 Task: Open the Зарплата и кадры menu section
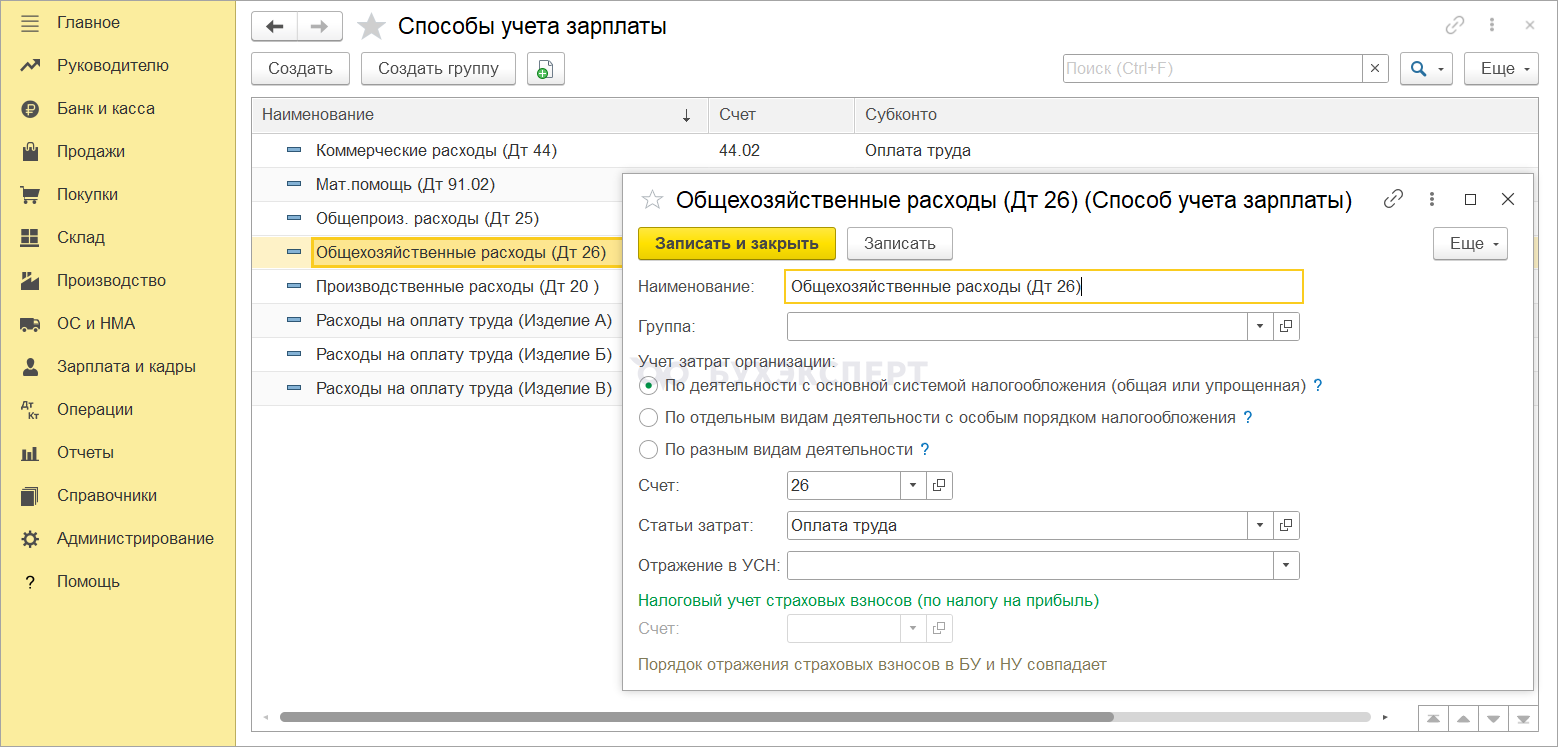click(x=125, y=366)
